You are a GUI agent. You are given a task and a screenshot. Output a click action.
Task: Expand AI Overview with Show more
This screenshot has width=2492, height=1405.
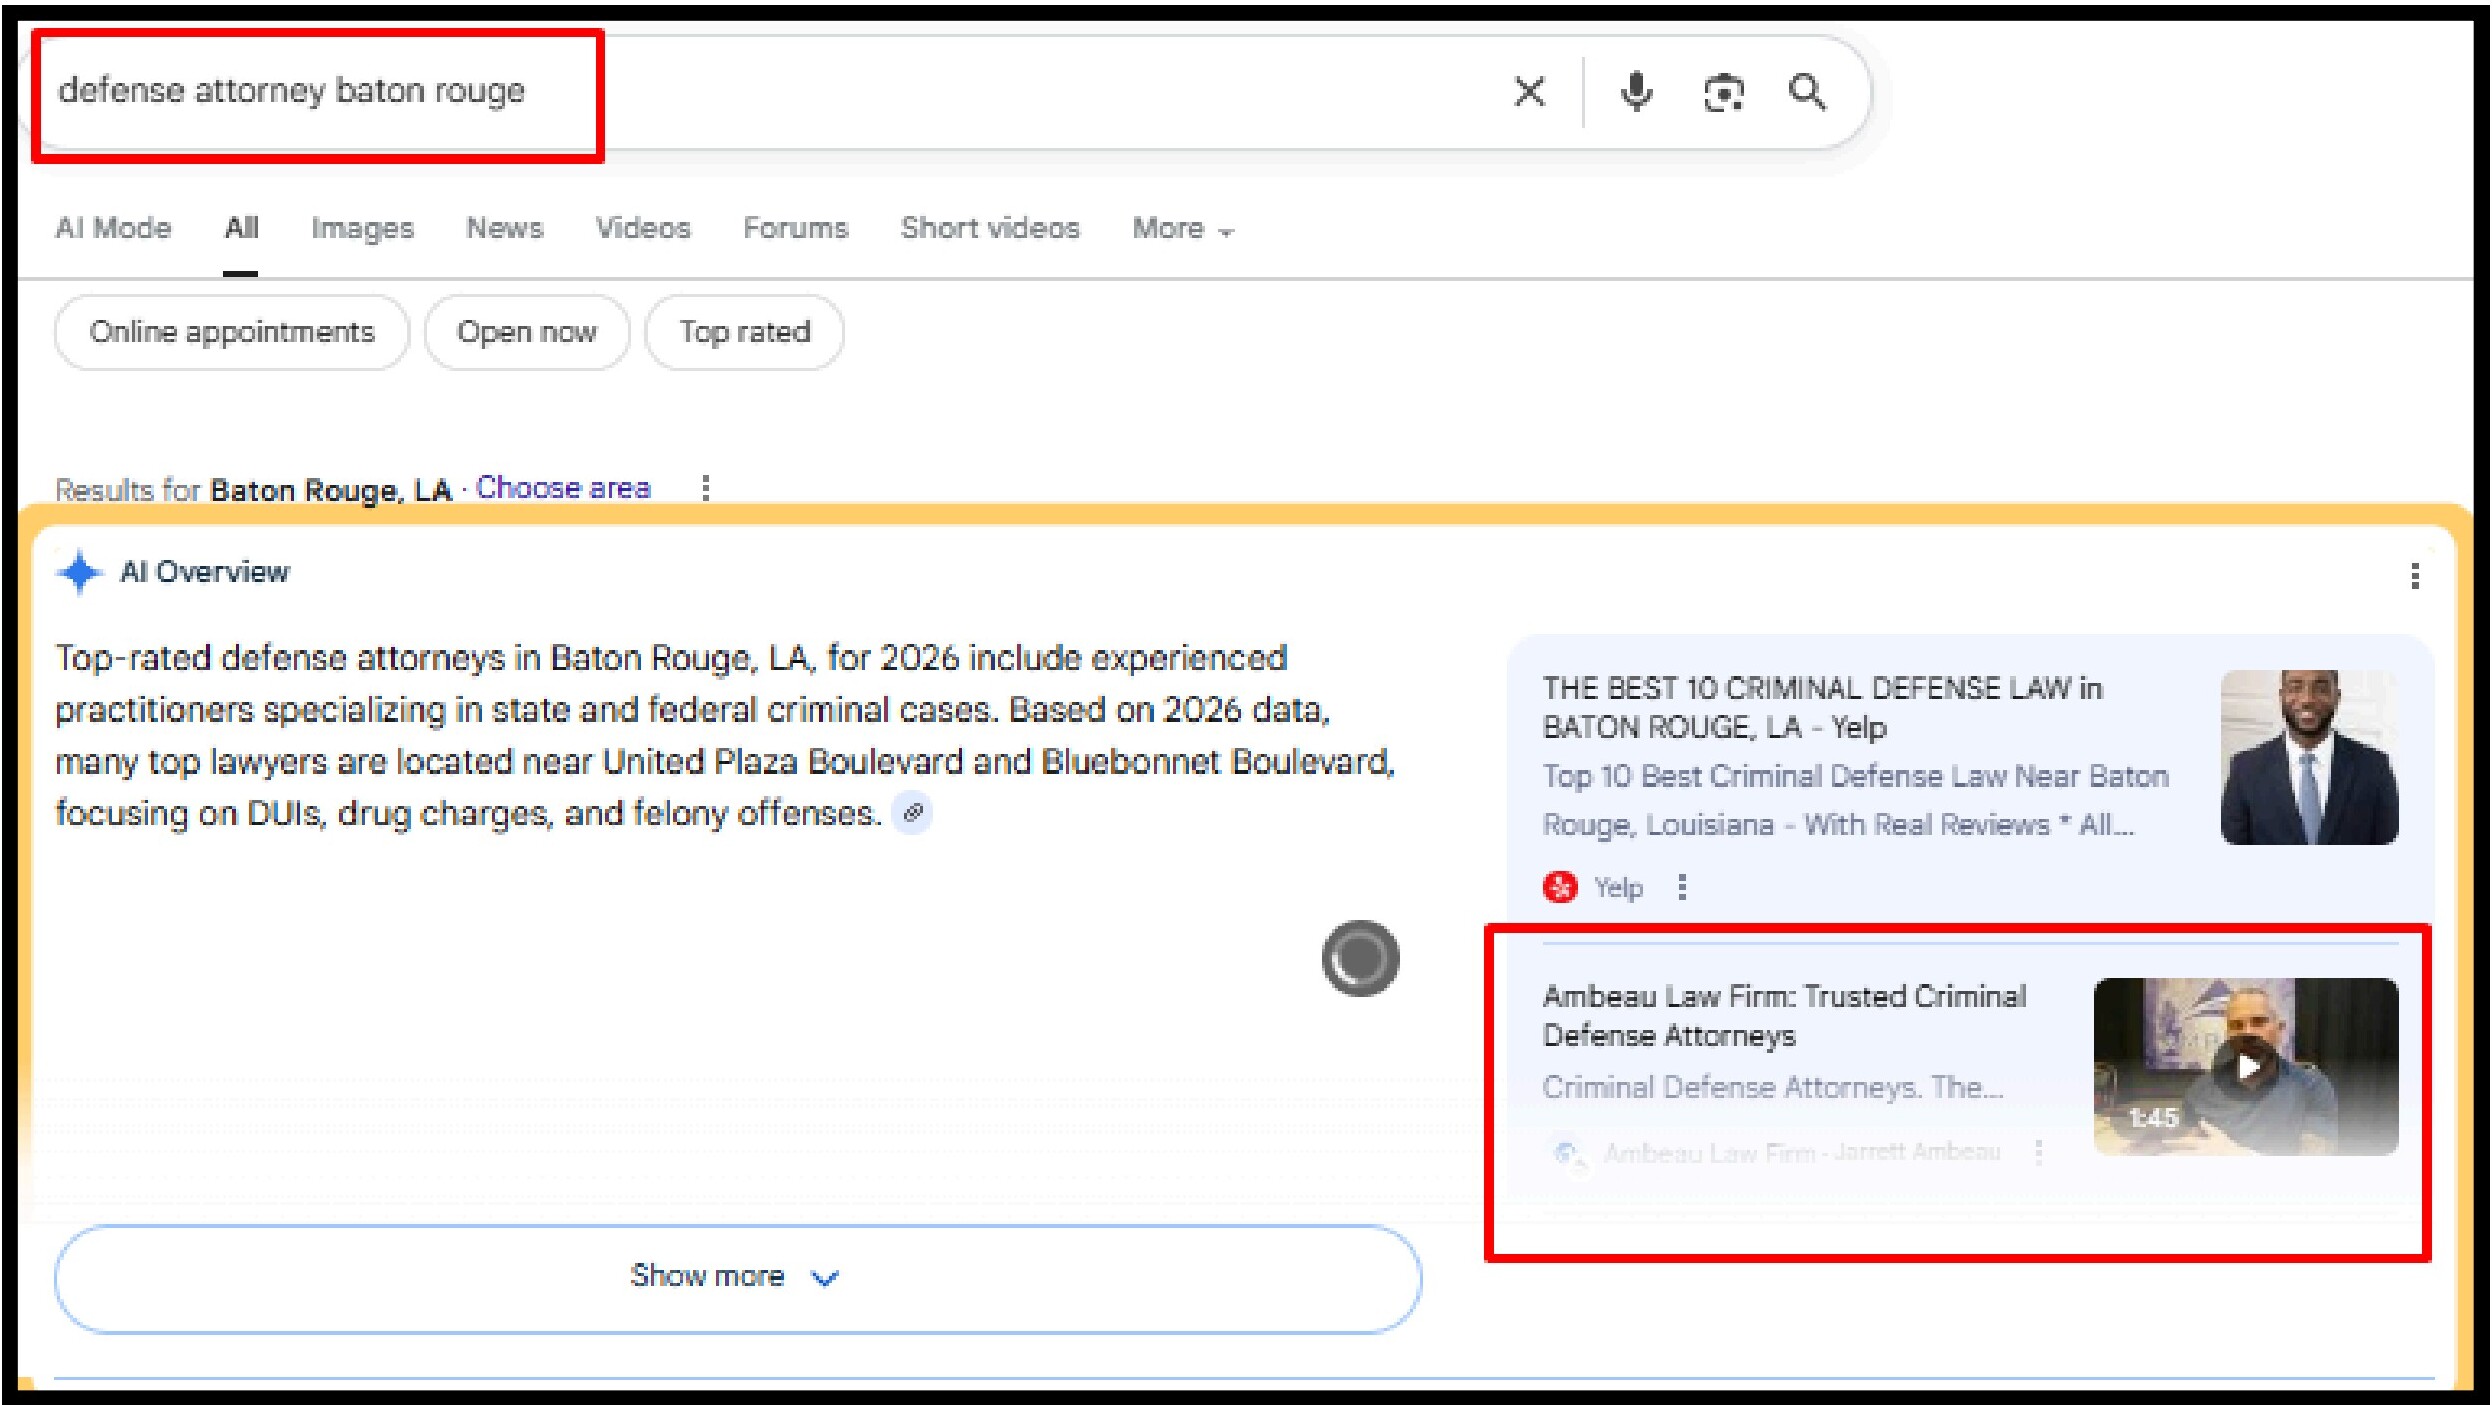click(x=738, y=1278)
